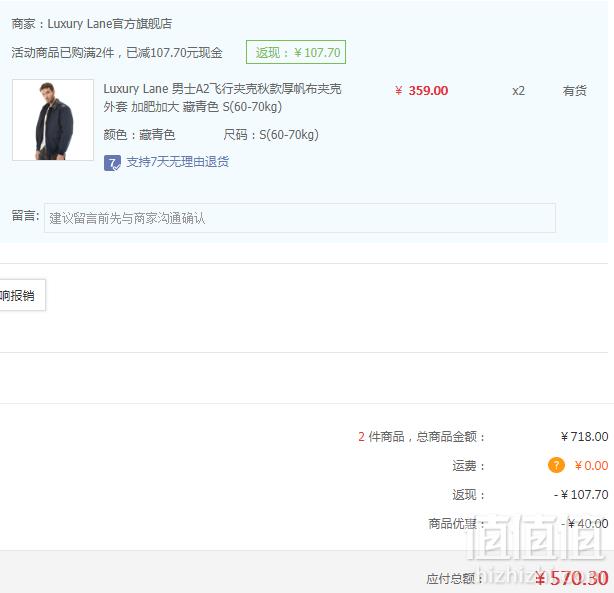This screenshot has width=614, height=593.
Task: Click the 有货 stock status text
Action: pos(574,91)
